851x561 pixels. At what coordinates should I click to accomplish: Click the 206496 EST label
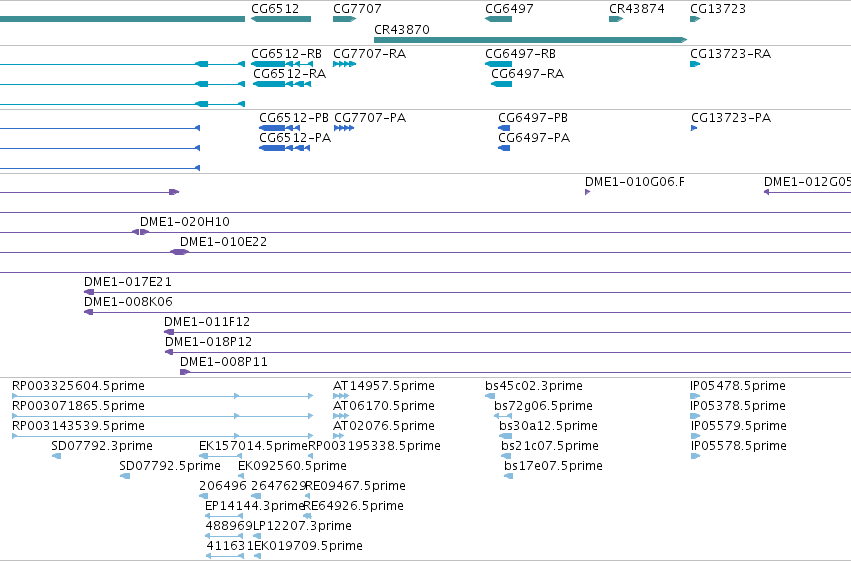tap(223, 487)
